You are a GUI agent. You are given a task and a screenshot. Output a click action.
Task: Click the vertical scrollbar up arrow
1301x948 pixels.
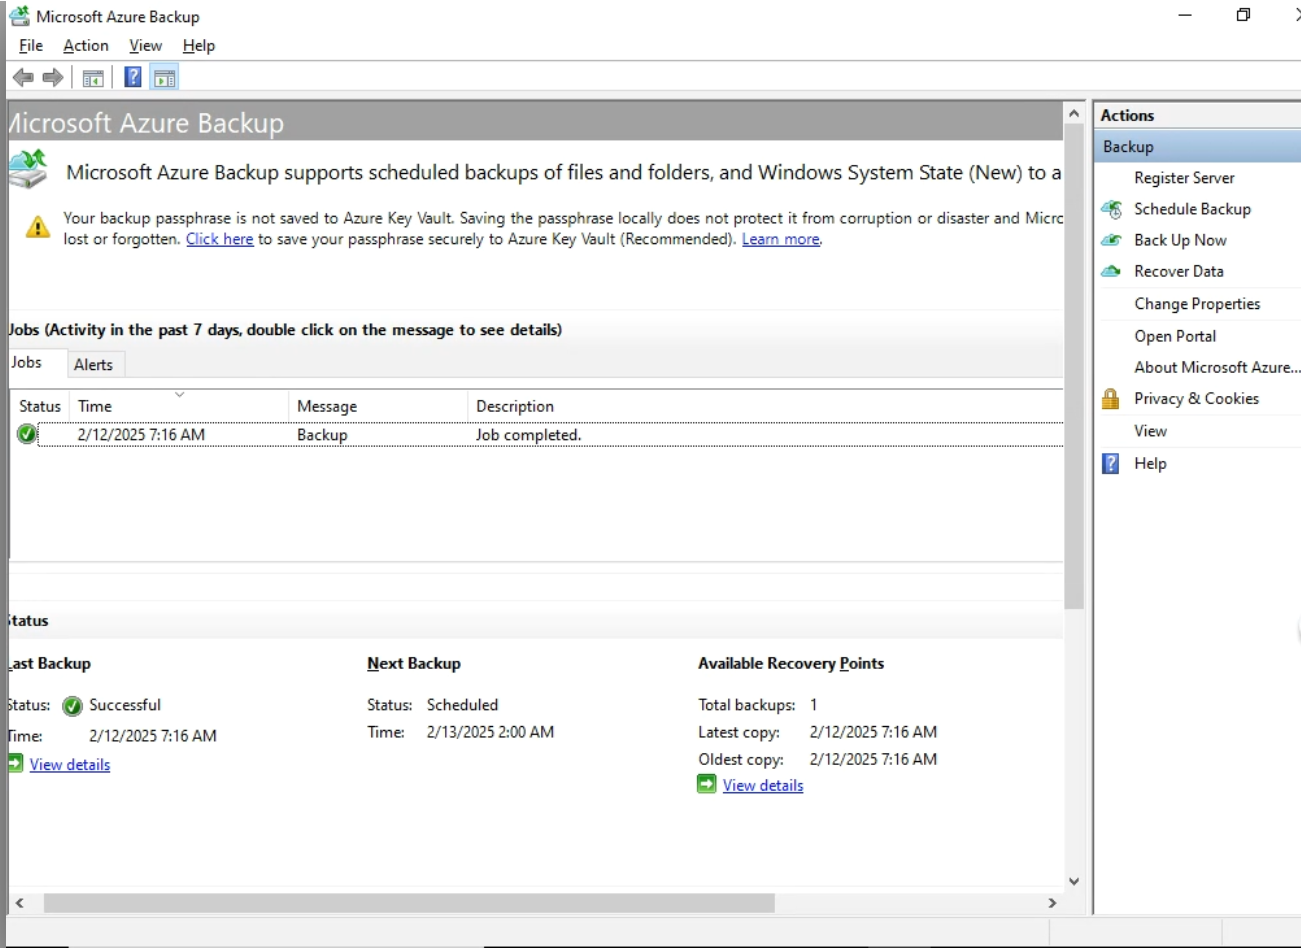[x=1074, y=114]
